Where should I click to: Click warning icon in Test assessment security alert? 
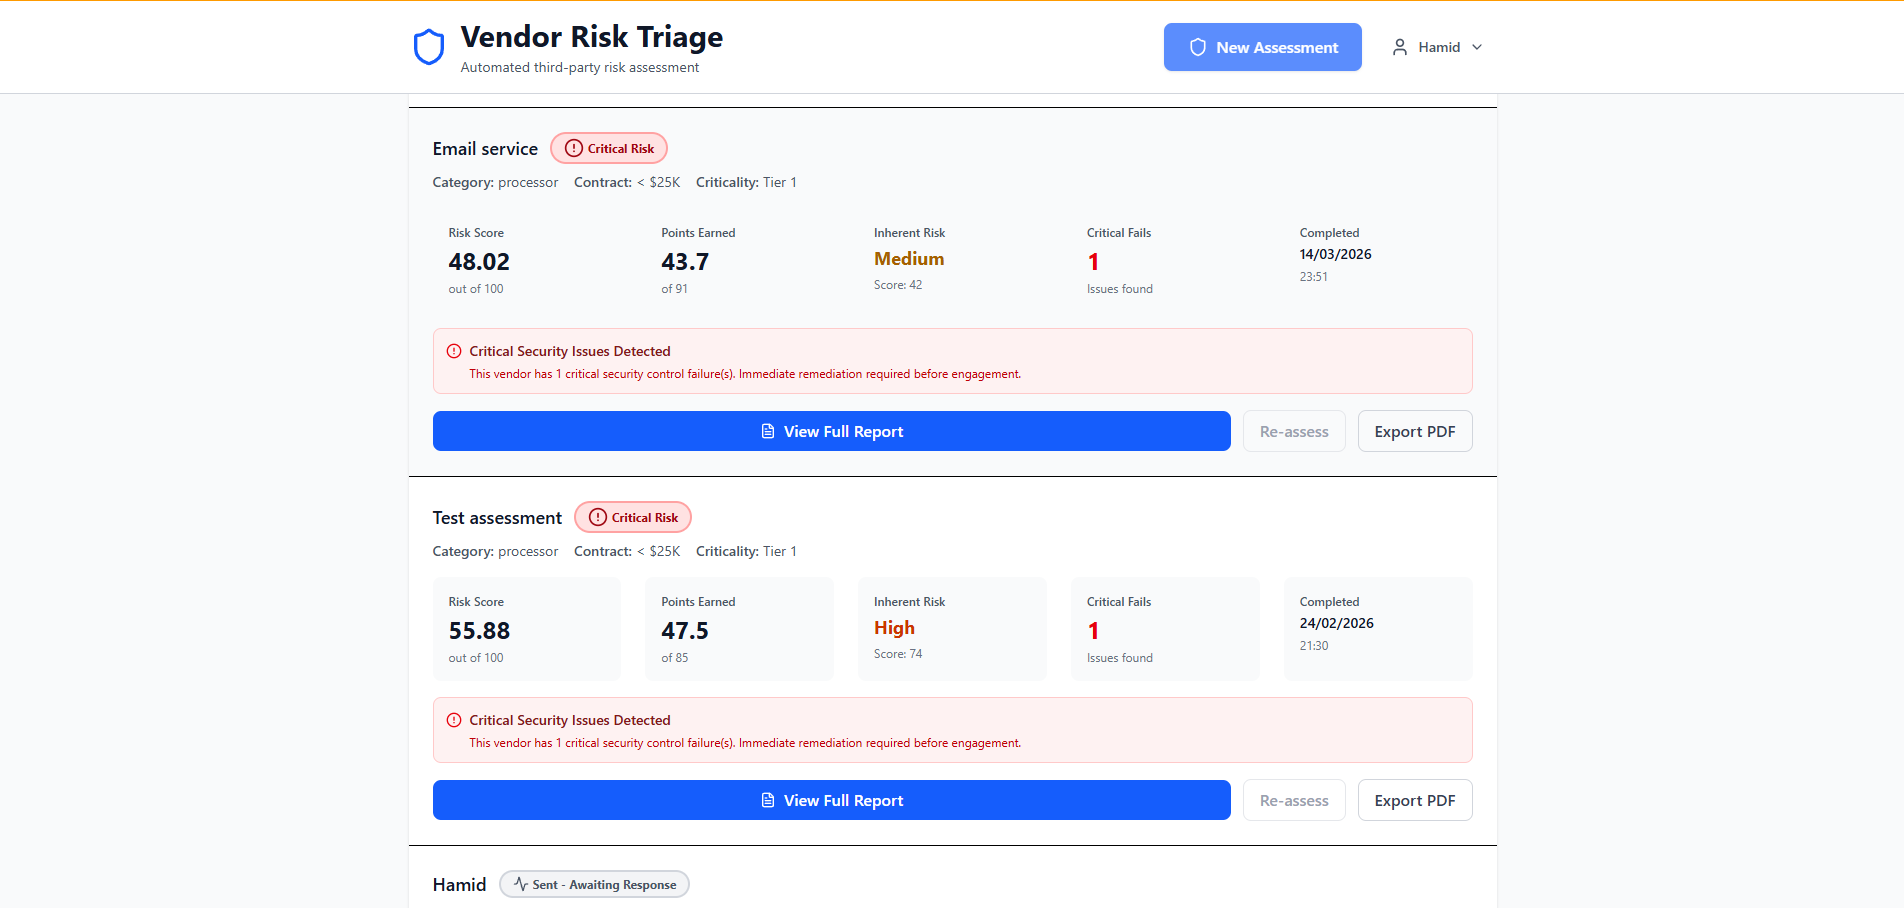pos(454,720)
